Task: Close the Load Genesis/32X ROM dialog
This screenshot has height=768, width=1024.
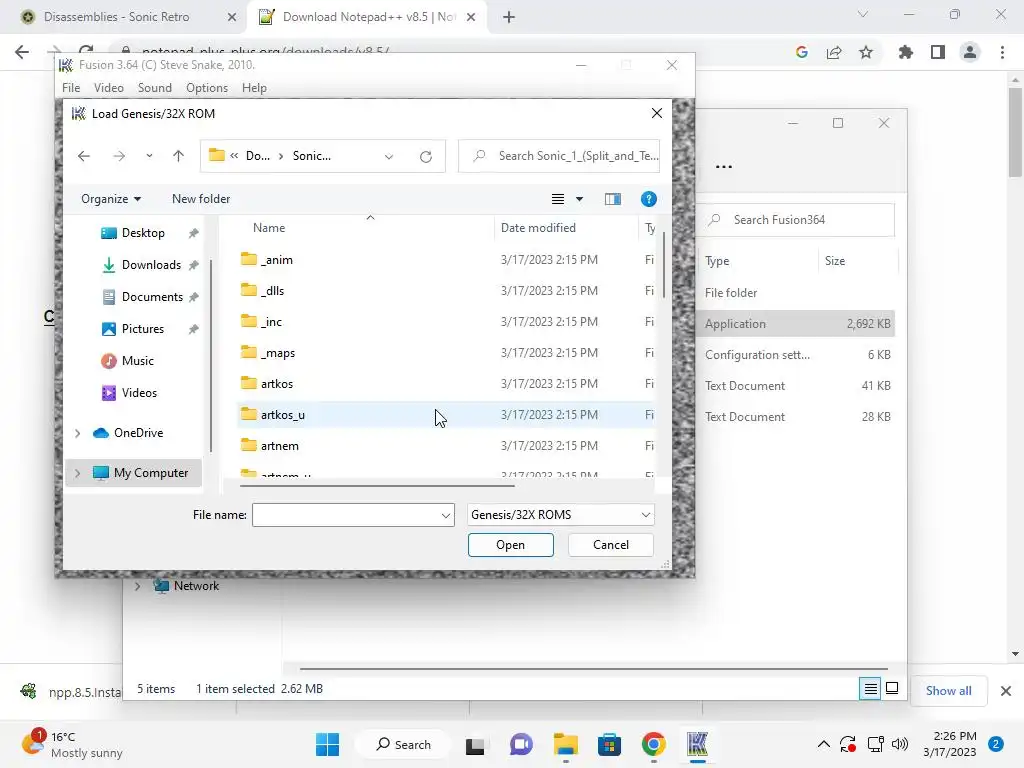Action: pyautogui.click(x=657, y=114)
